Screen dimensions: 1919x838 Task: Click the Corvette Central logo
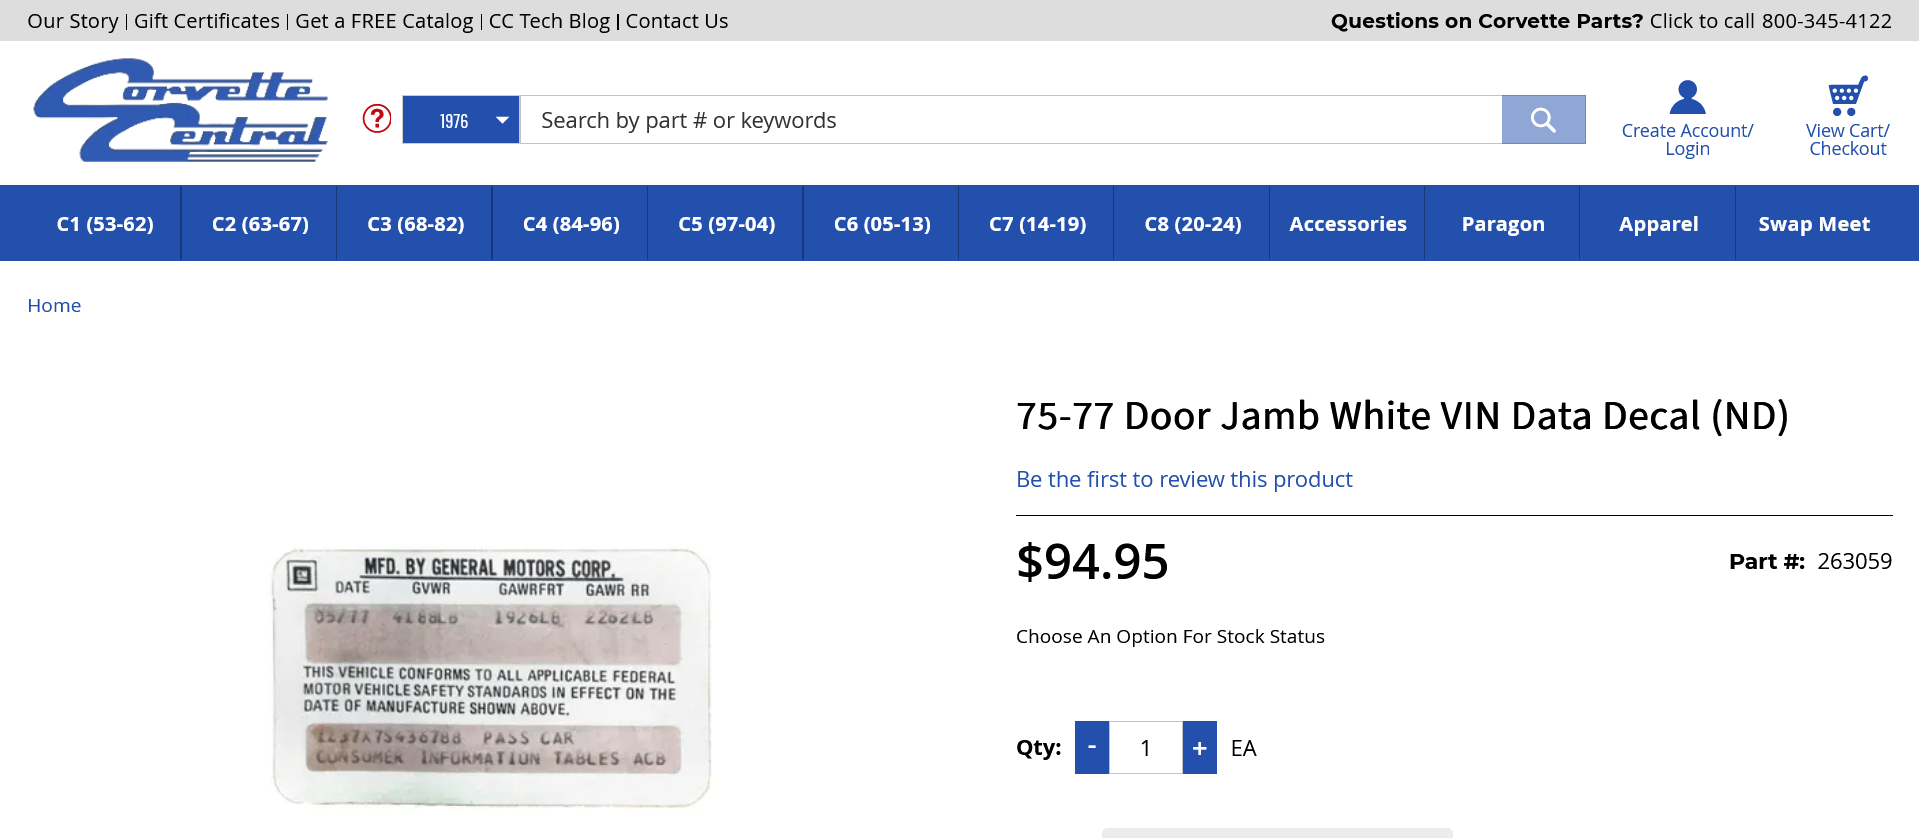pos(181,111)
